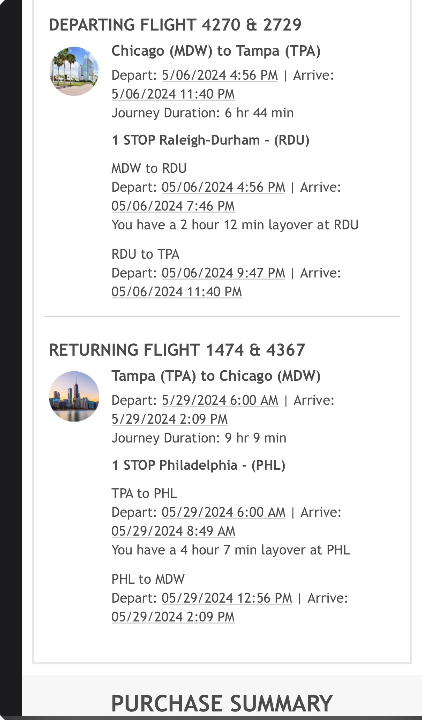Click returning flight depart time 5/29/2024 6:00 AM

[x=220, y=400]
